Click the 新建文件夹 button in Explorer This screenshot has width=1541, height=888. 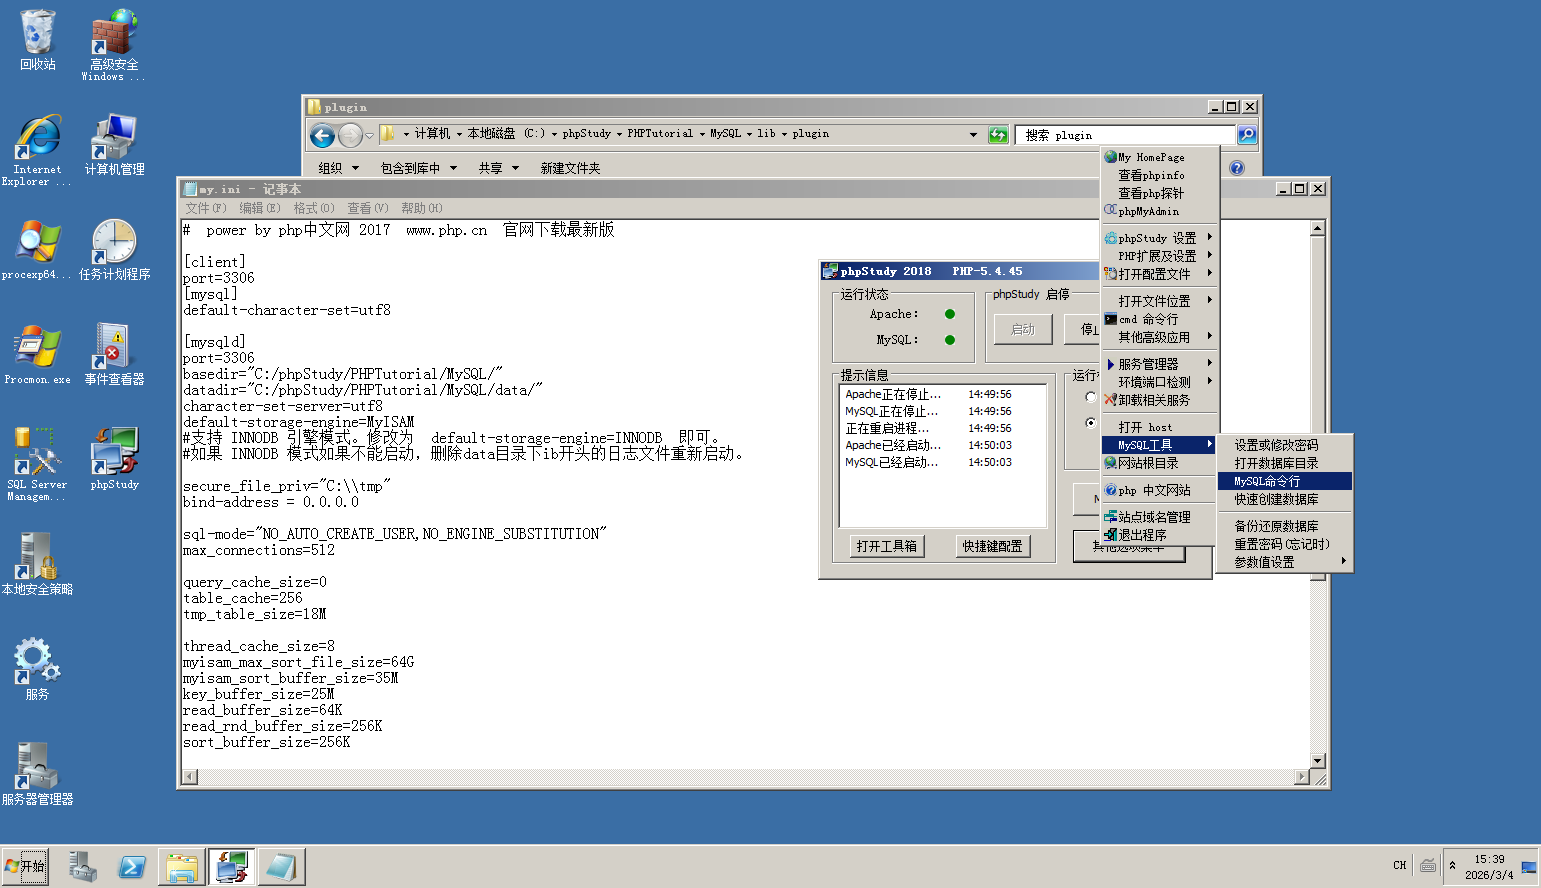tap(570, 168)
